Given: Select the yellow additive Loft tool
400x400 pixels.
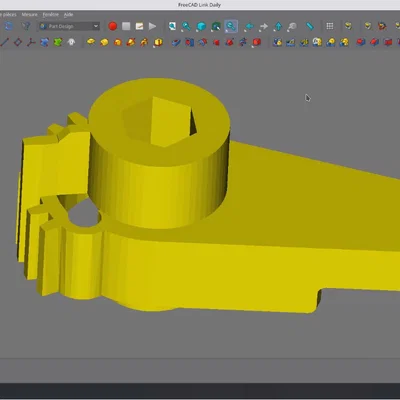Looking at the screenshot, I should coord(118,42).
